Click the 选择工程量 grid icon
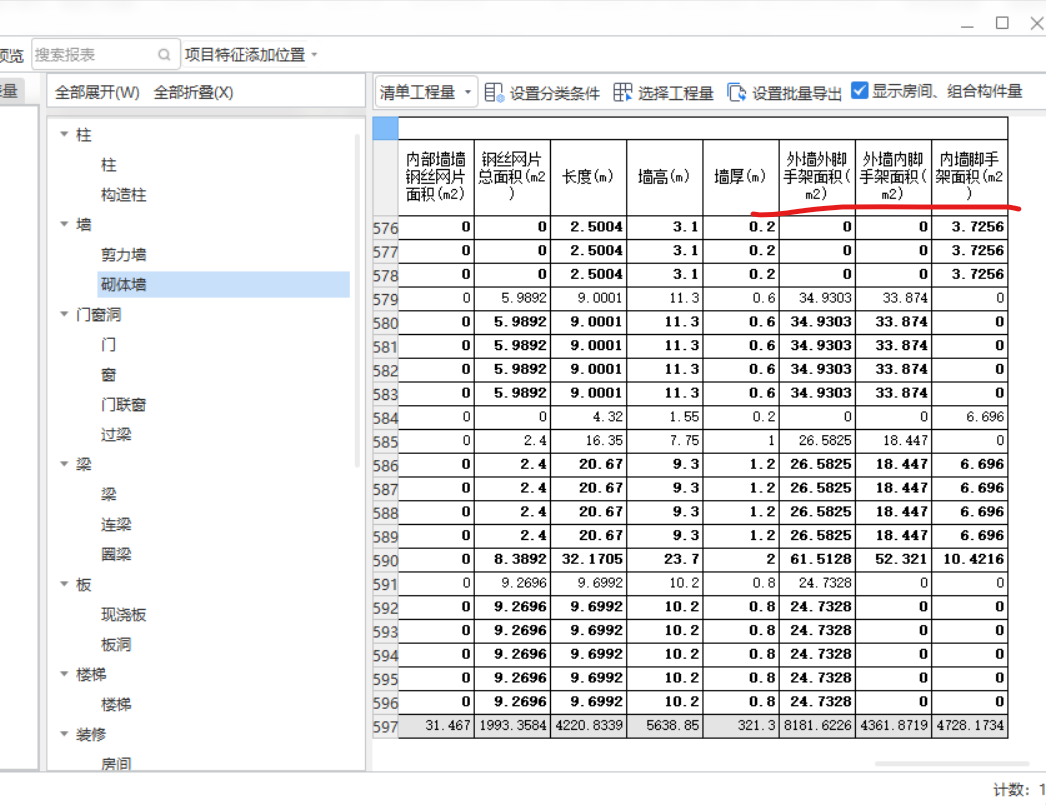The height and width of the screenshot is (807, 1046). [622, 93]
